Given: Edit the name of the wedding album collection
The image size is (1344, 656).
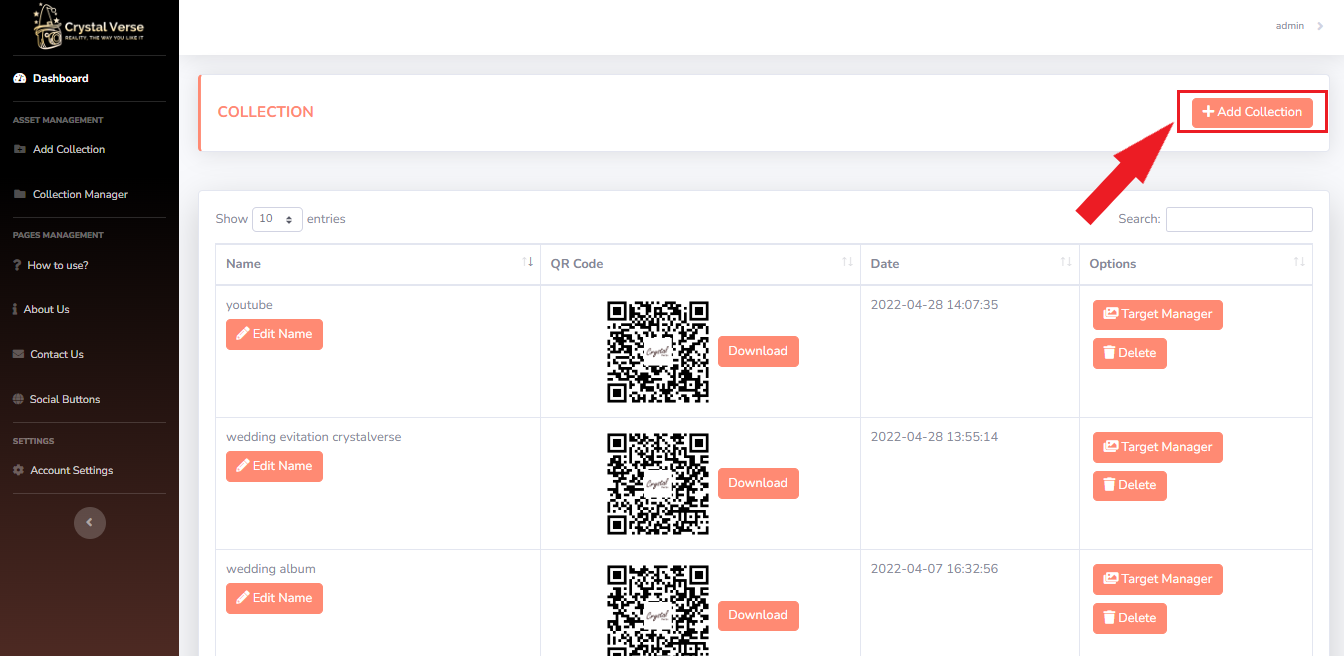Looking at the screenshot, I should click(x=274, y=598).
